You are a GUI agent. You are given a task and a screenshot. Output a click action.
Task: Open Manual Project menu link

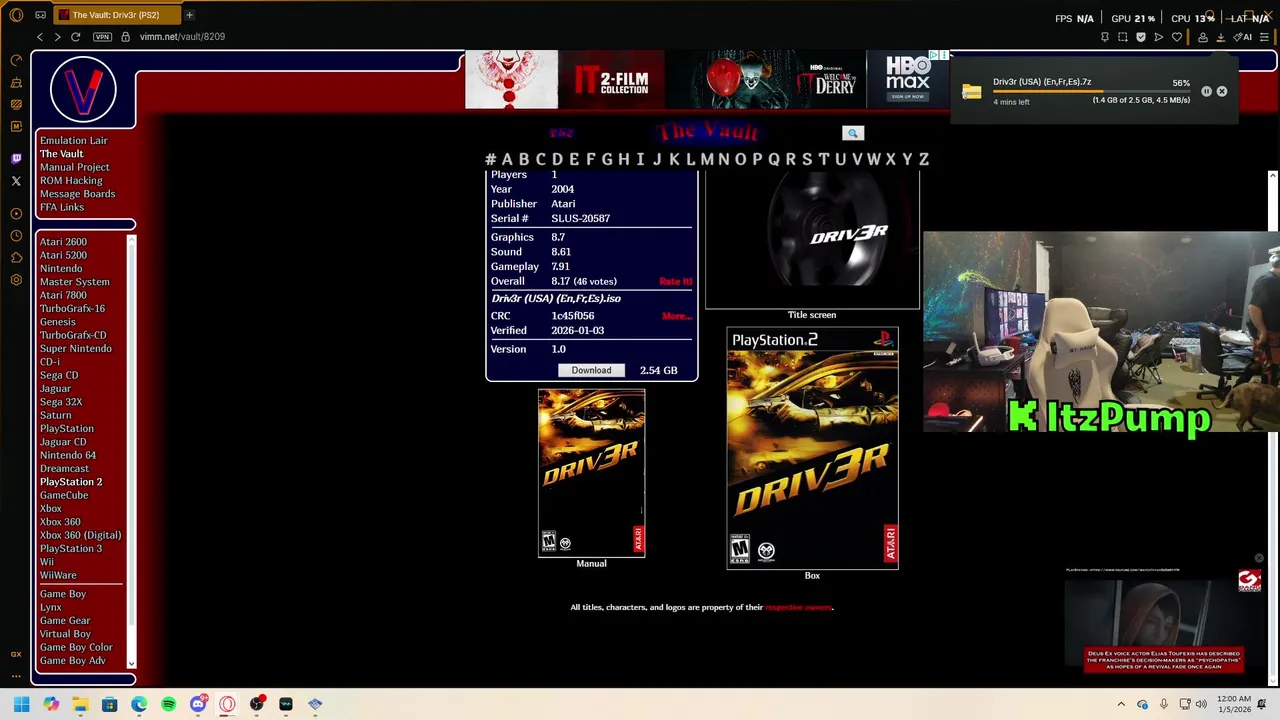(74, 167)
